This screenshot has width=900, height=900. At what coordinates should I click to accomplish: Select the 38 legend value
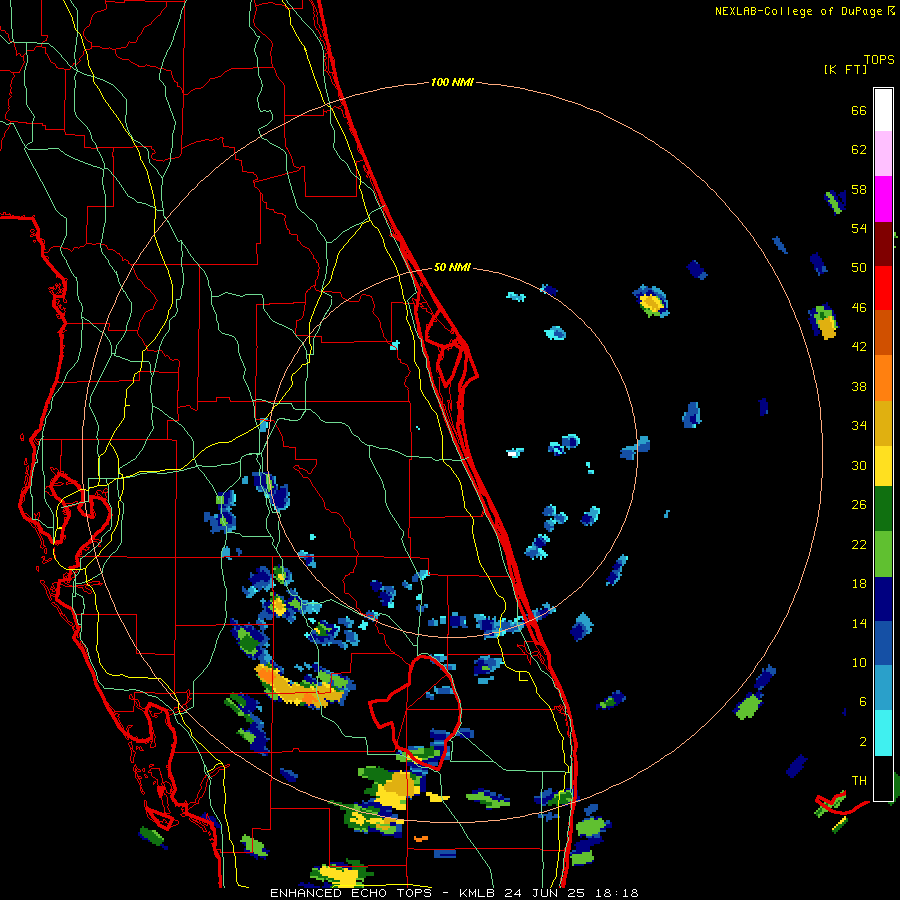pos(859,386)
